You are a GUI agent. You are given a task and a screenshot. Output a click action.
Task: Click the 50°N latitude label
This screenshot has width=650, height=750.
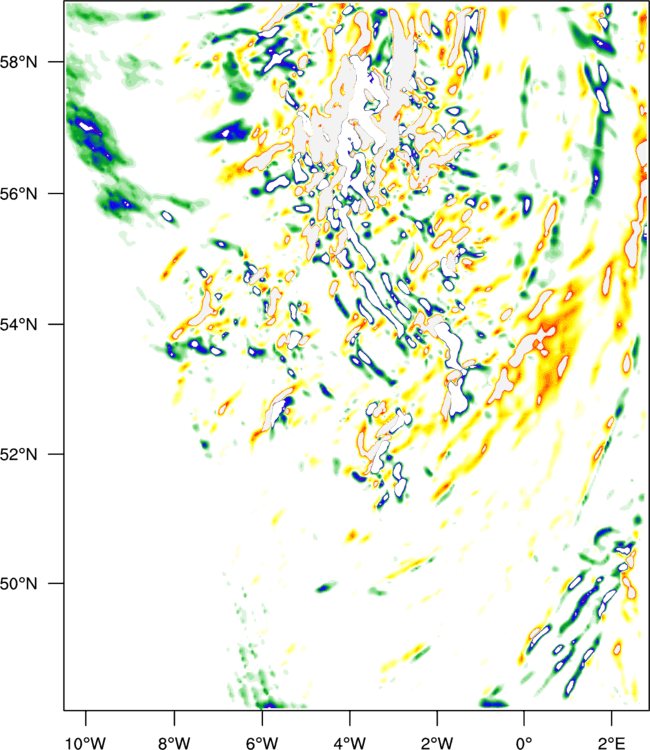coord(19,584)
